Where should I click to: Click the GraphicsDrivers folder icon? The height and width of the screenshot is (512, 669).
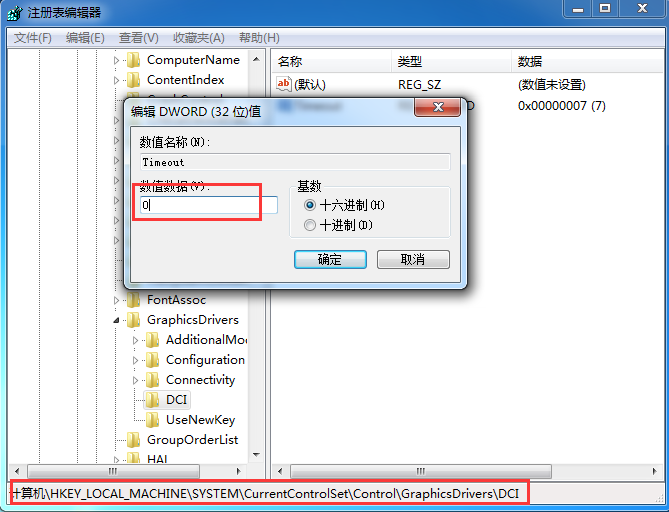134,320
